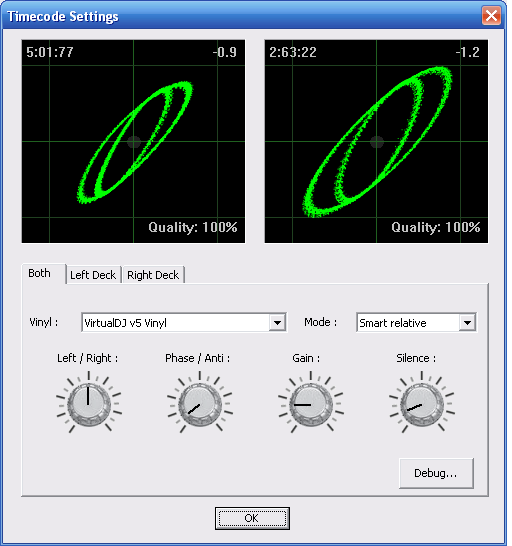Confirm settings with the OK button
This screenshot has height=546, width=512.
coord(252,518)
